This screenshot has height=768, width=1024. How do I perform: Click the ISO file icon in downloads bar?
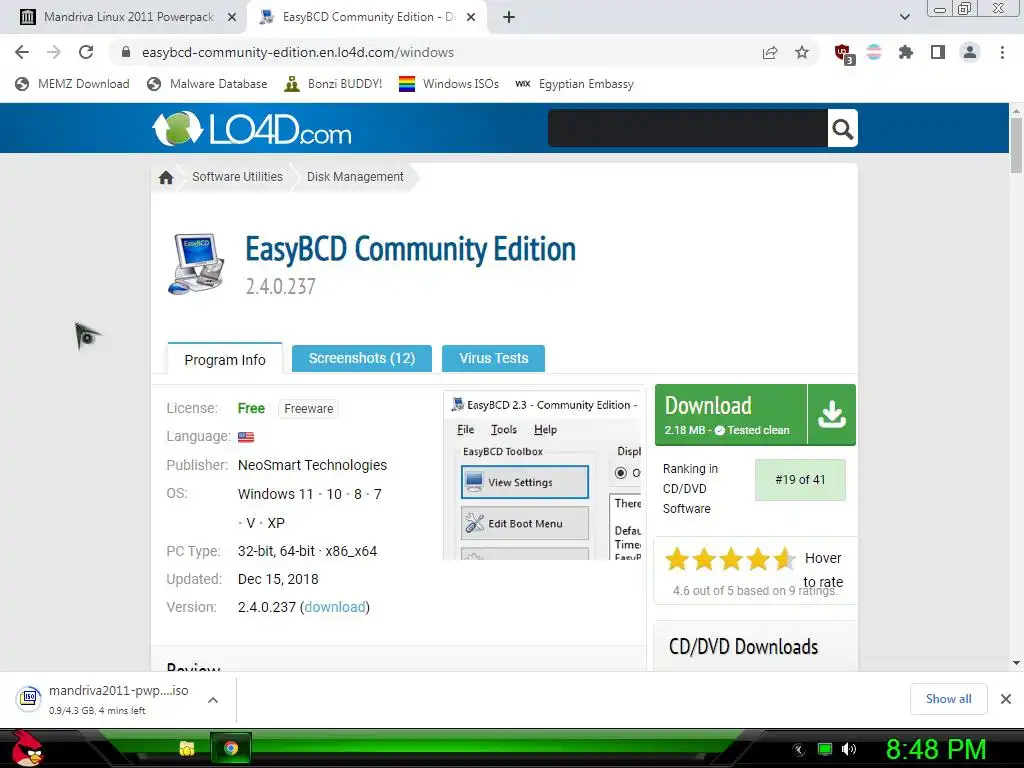[x=29, y=699]
